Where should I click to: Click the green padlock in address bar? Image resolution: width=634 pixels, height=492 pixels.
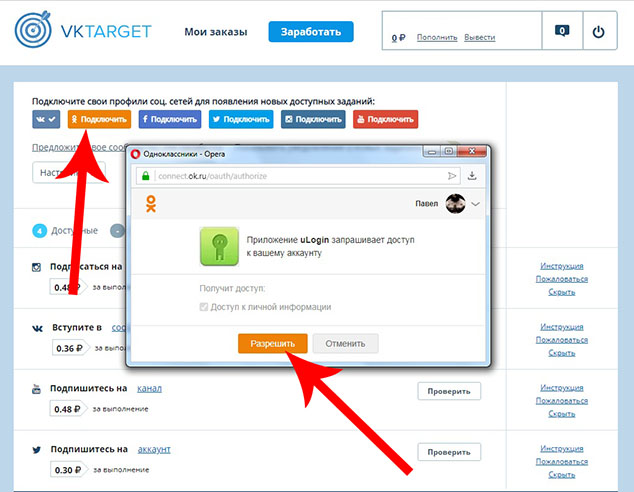146,176
